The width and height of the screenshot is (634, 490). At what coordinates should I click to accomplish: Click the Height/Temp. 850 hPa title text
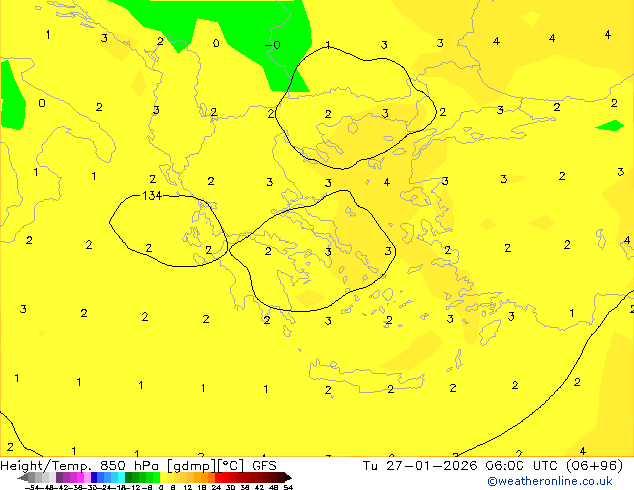click(x=81, y=465)
